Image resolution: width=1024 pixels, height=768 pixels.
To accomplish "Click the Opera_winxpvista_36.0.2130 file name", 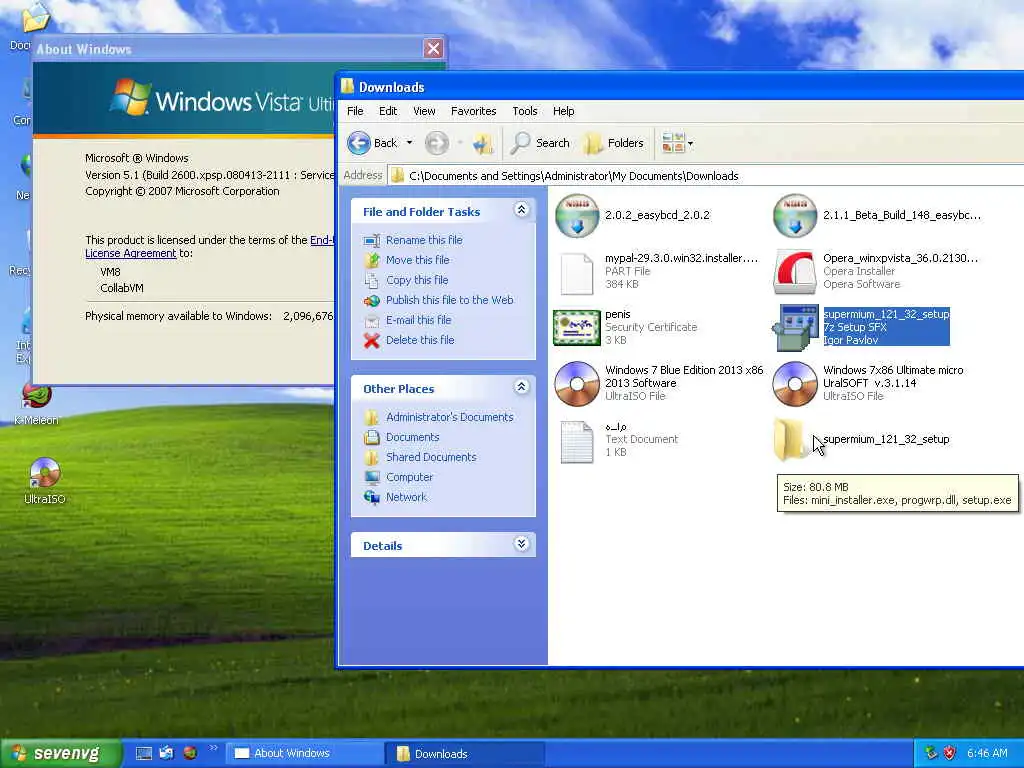I will coord(901,258).
